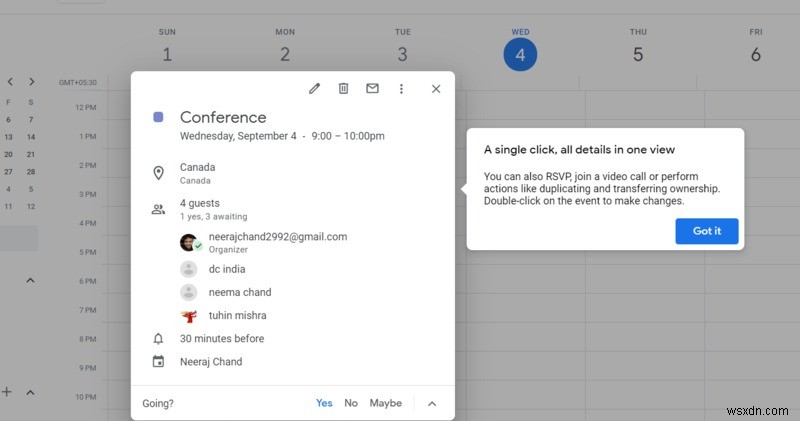The image size is (800, 421).
Task: Collapse bottom sidebar section next to plus icon
Action: click(x=31, y=392)
